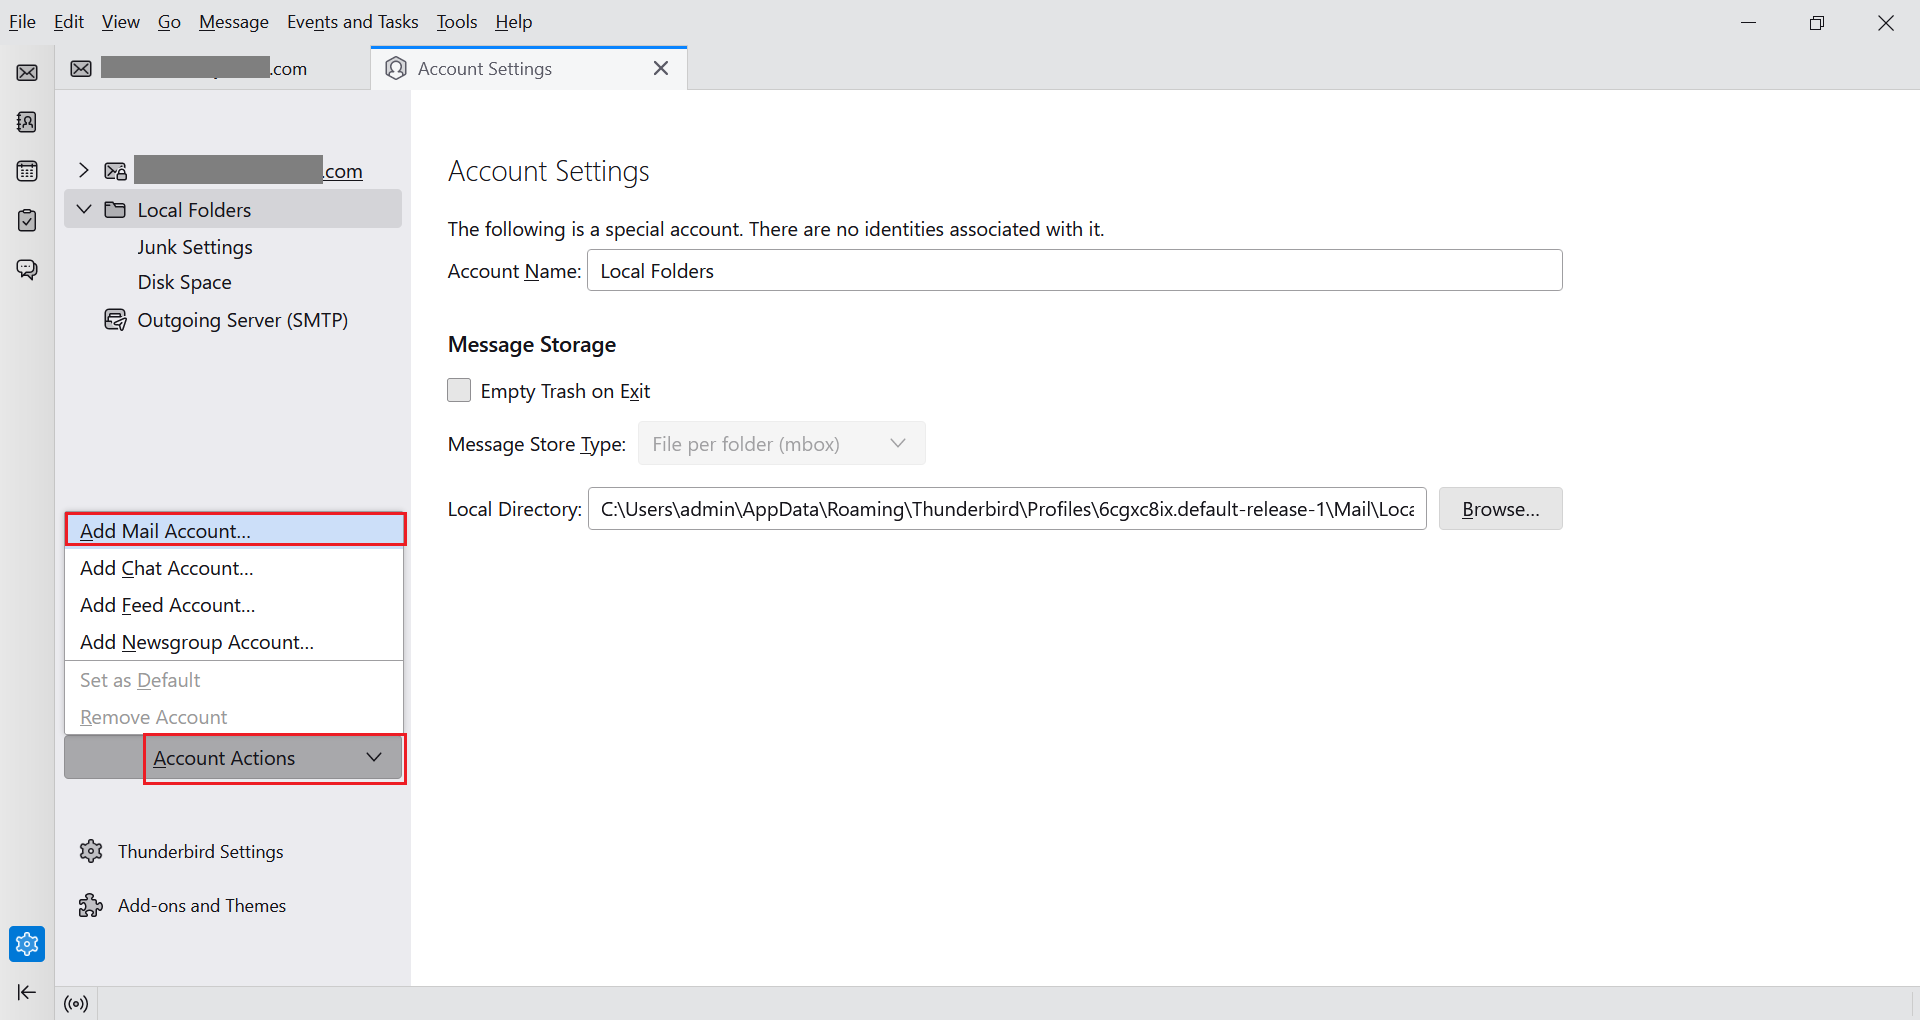Close the Account Settings tab
Viewport: 1920px width, 1020px height.
pyautogui.click(x=661, y=68)
